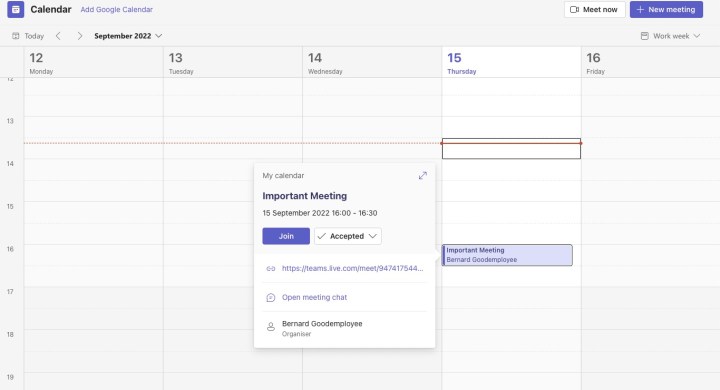The image size is (720, 390).
Task: Select the Thursday 15 day header
Action: tap(511, 62)
